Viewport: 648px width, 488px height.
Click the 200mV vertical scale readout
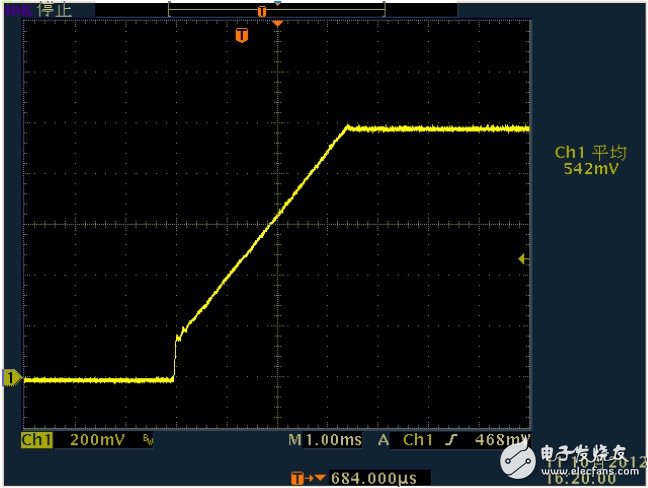[x=96, y=440]
